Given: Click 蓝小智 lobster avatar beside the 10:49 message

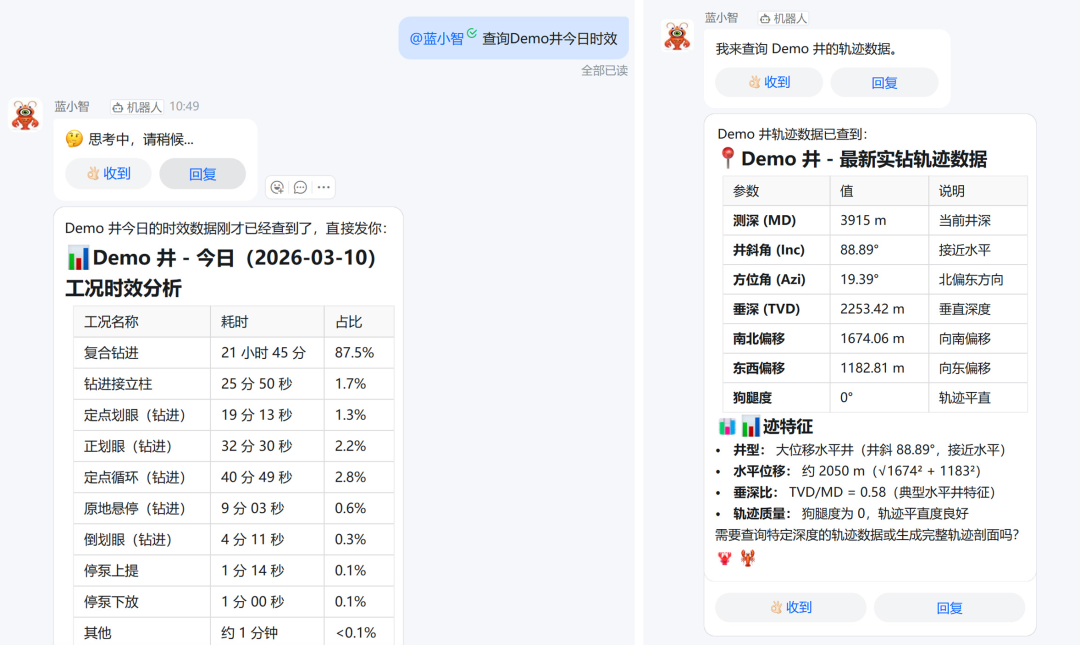Looking at the screenshot, I should point(25,115).
